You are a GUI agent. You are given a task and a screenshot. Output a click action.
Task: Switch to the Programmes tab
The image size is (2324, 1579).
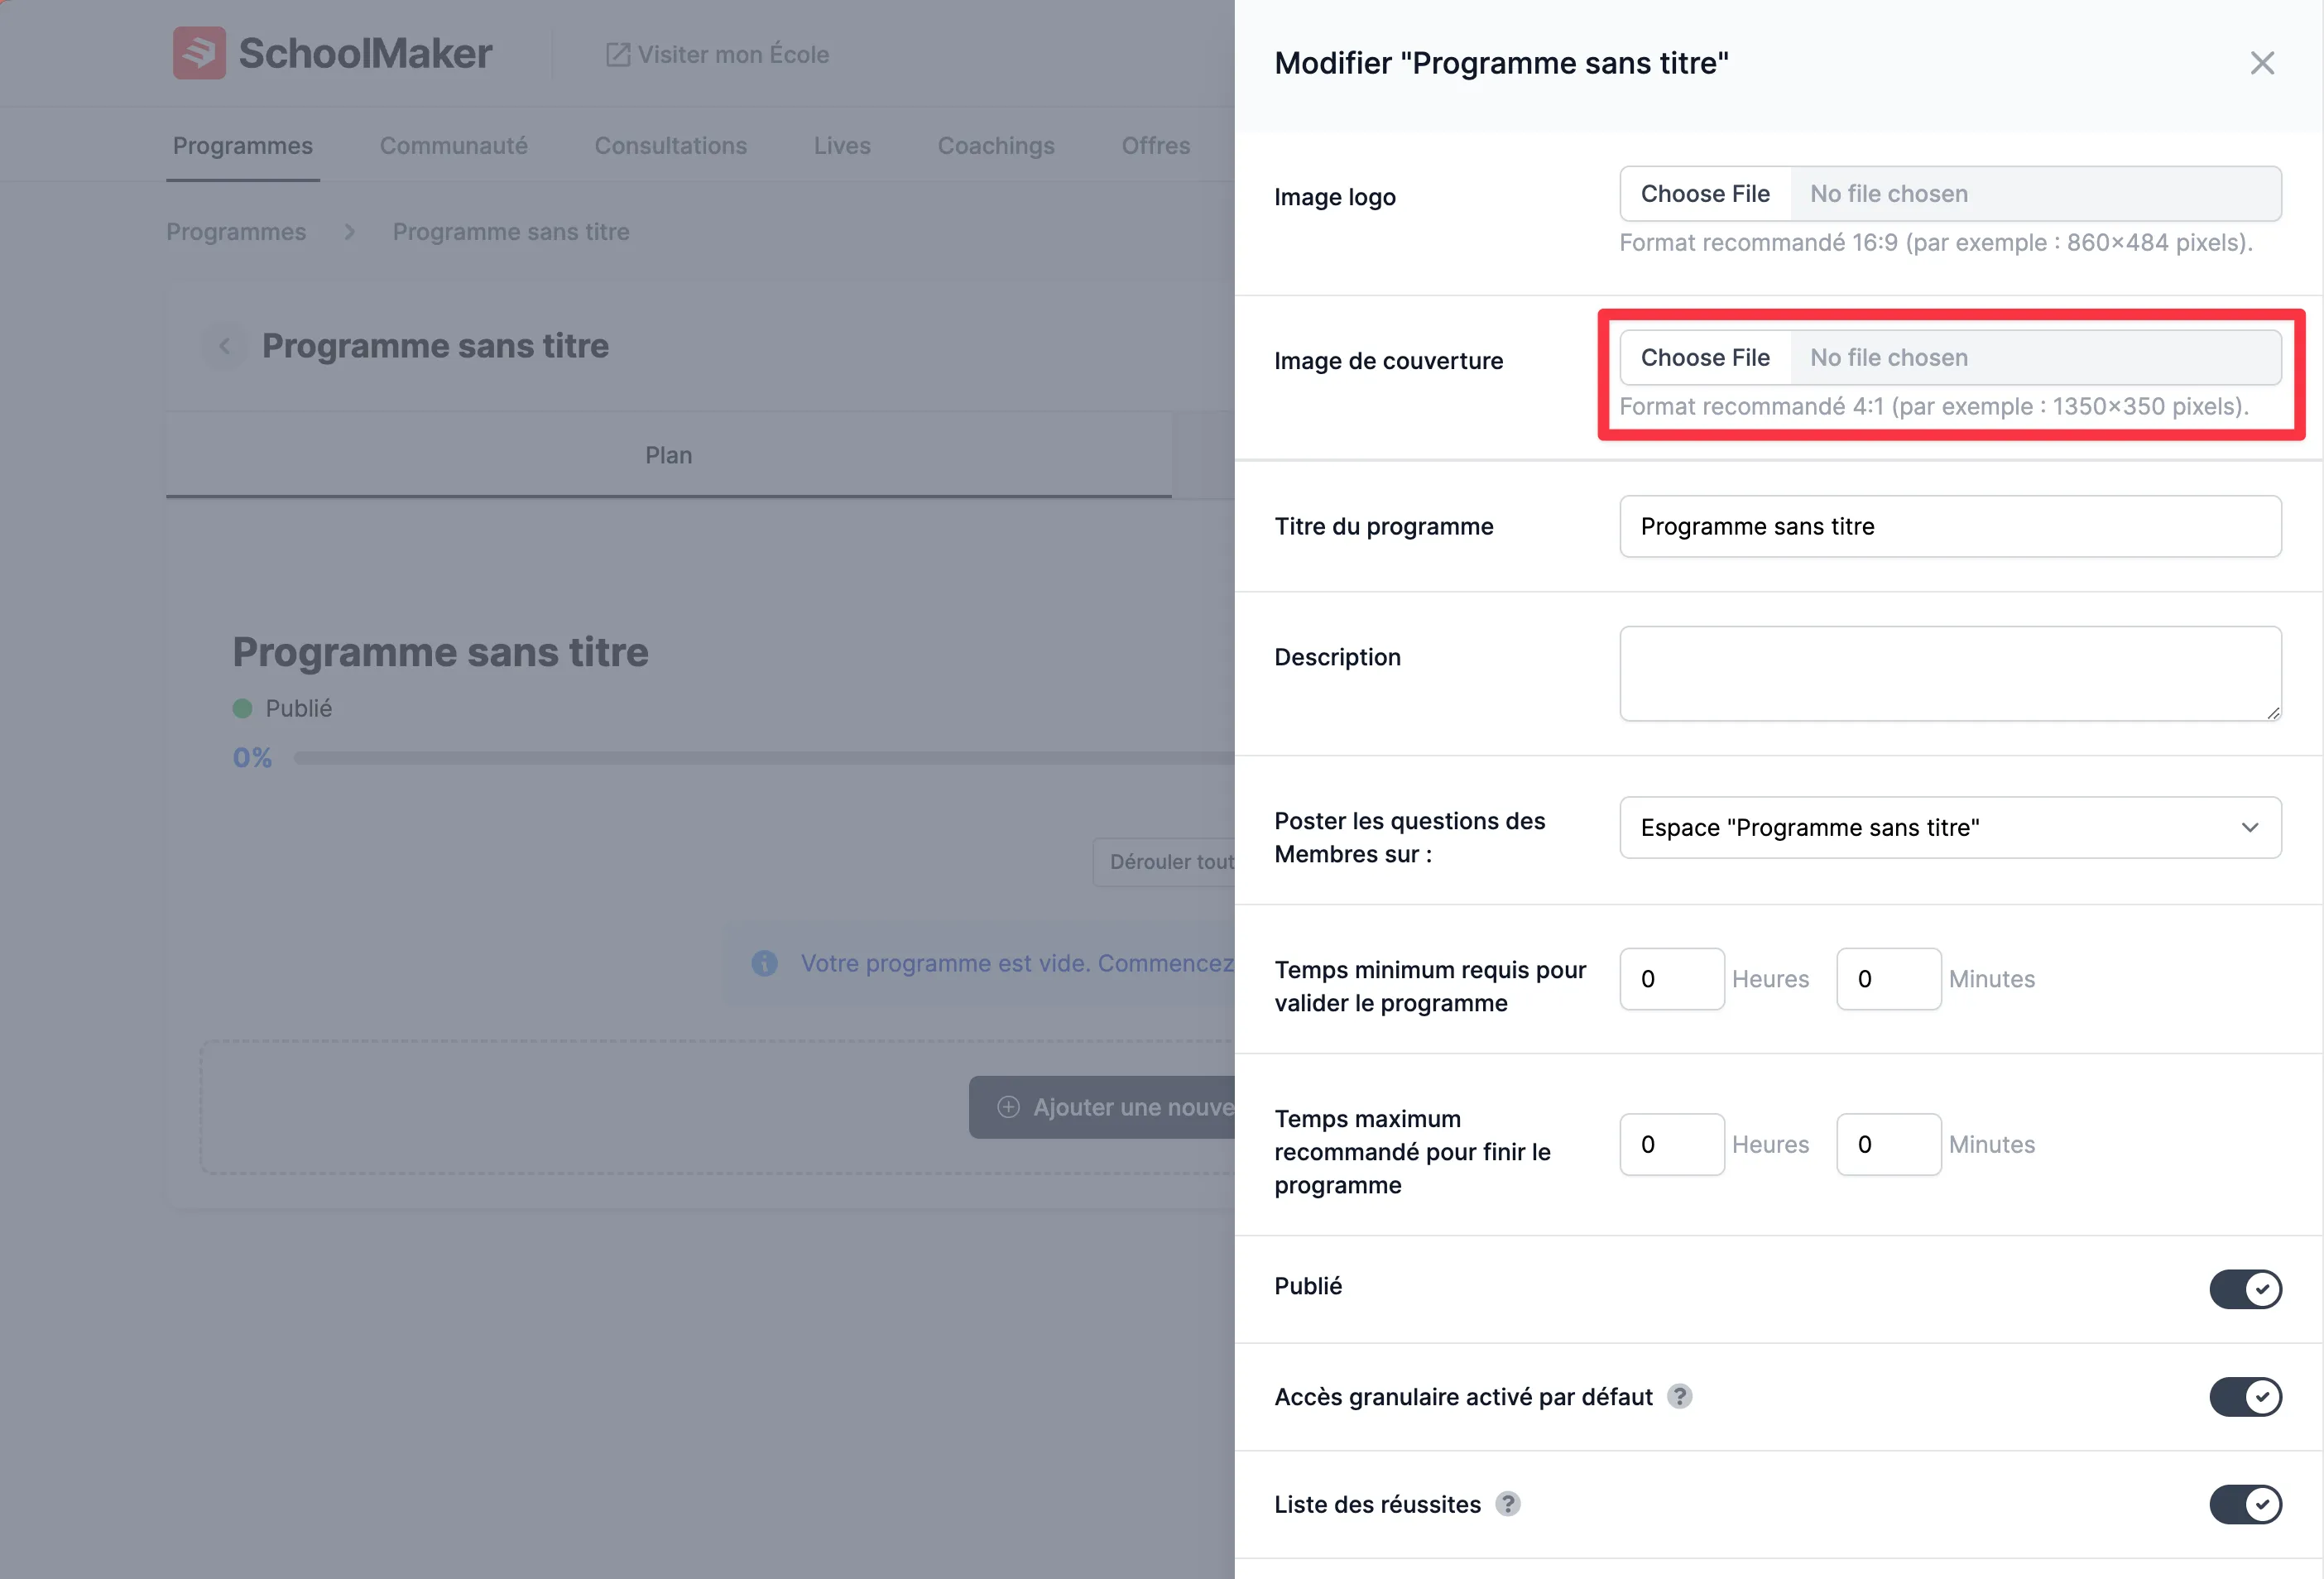click(x=243, y=146)
